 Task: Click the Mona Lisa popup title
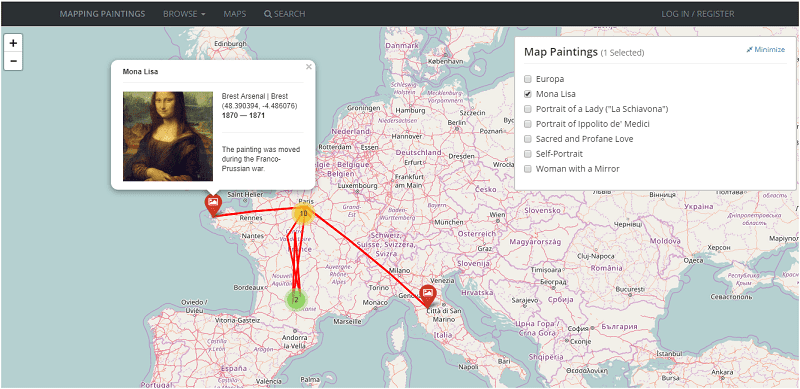(140, 71)
